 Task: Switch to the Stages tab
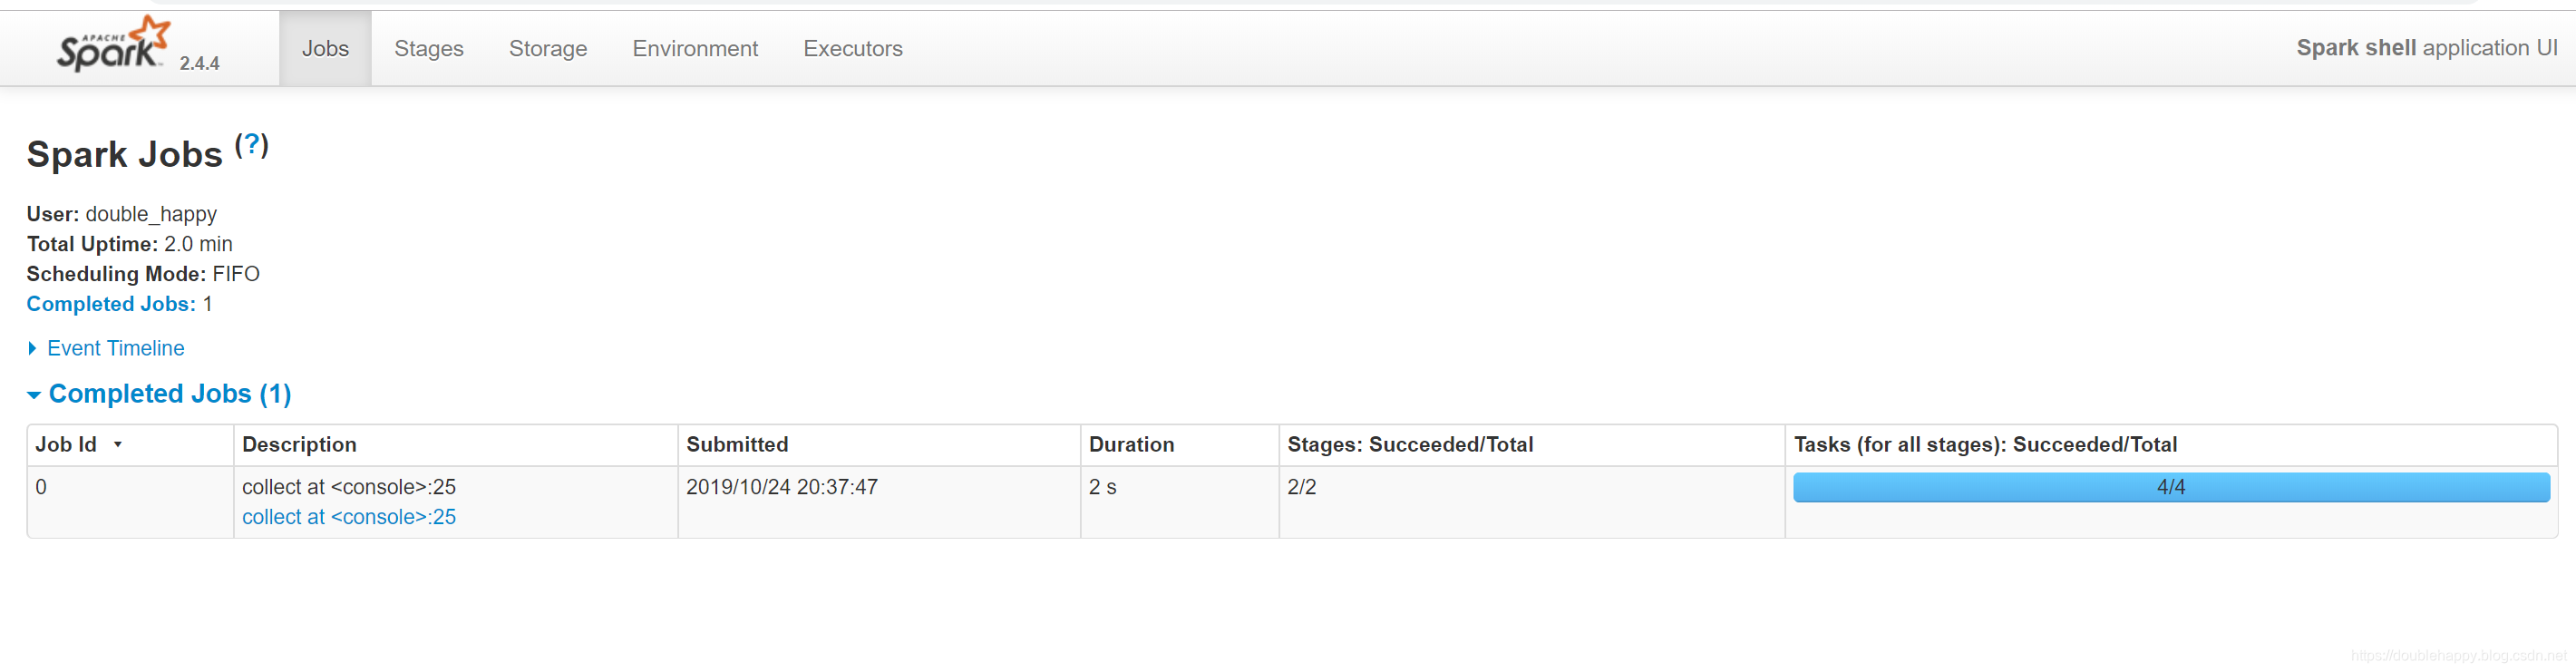coord(428,48)
